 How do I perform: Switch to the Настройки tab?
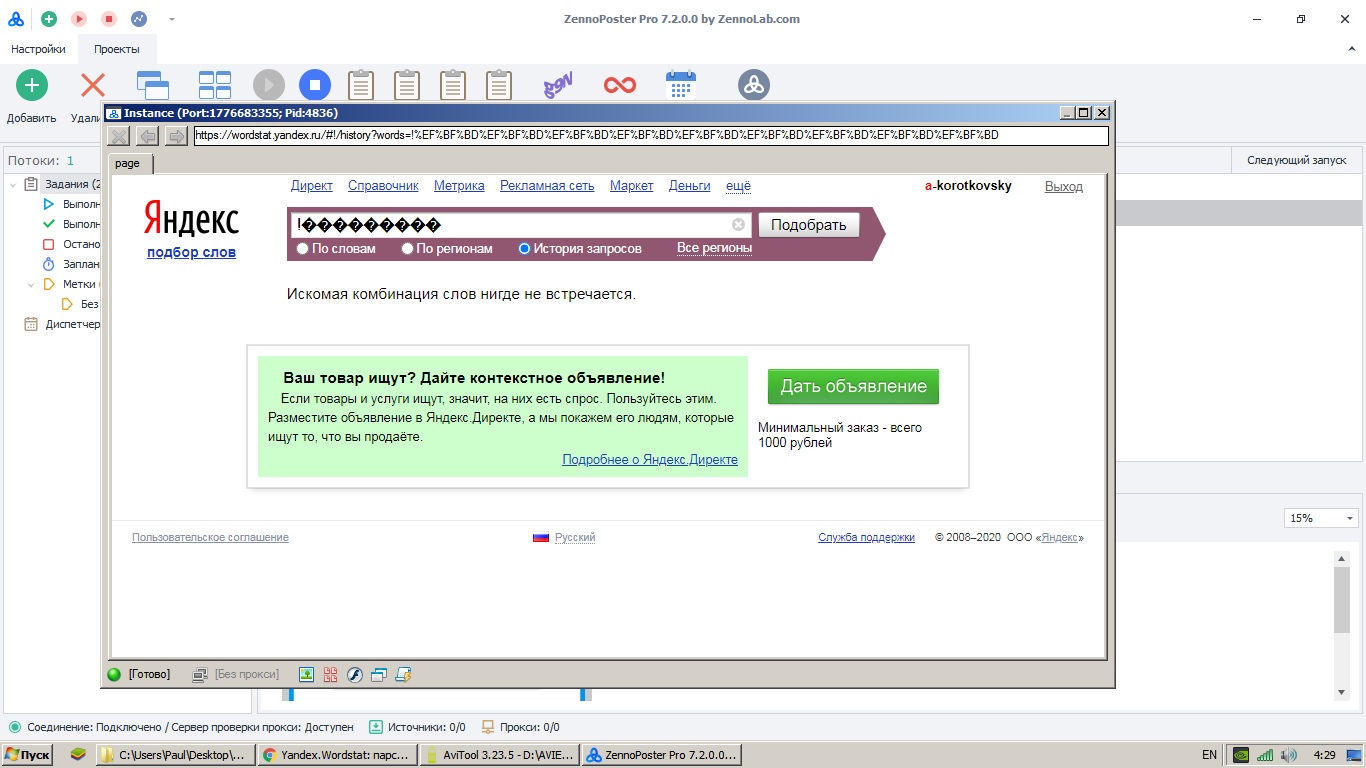click(38, 49)
